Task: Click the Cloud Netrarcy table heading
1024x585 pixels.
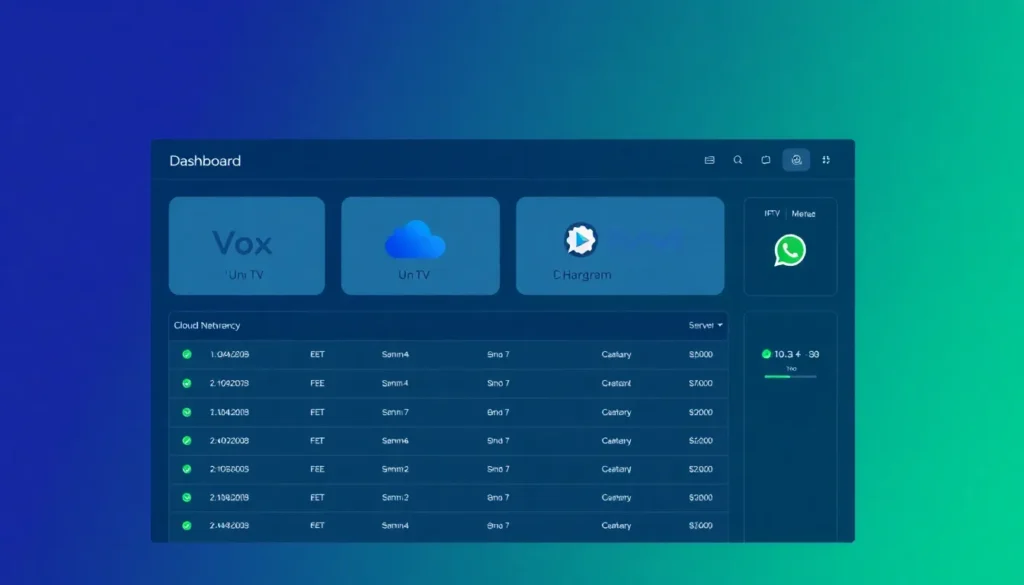Action: pyautogui.click(x=207, y=325)
